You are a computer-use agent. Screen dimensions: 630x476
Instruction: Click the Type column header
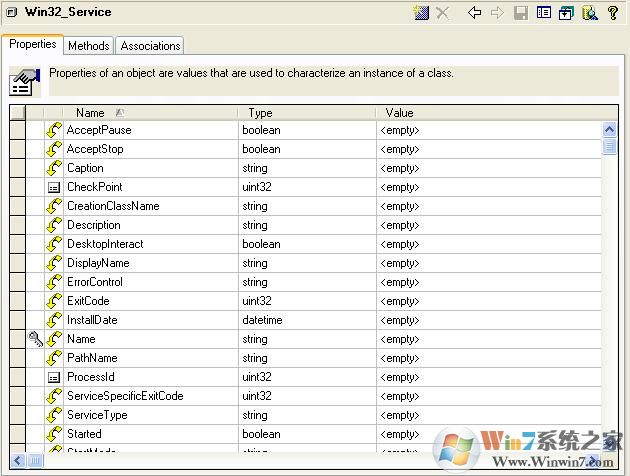coord(260,113)
